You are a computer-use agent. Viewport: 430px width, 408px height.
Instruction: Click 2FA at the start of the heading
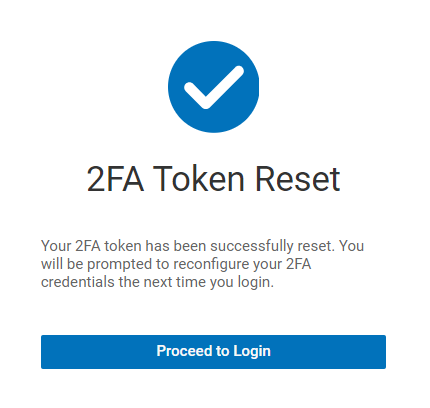click(115, 179)
